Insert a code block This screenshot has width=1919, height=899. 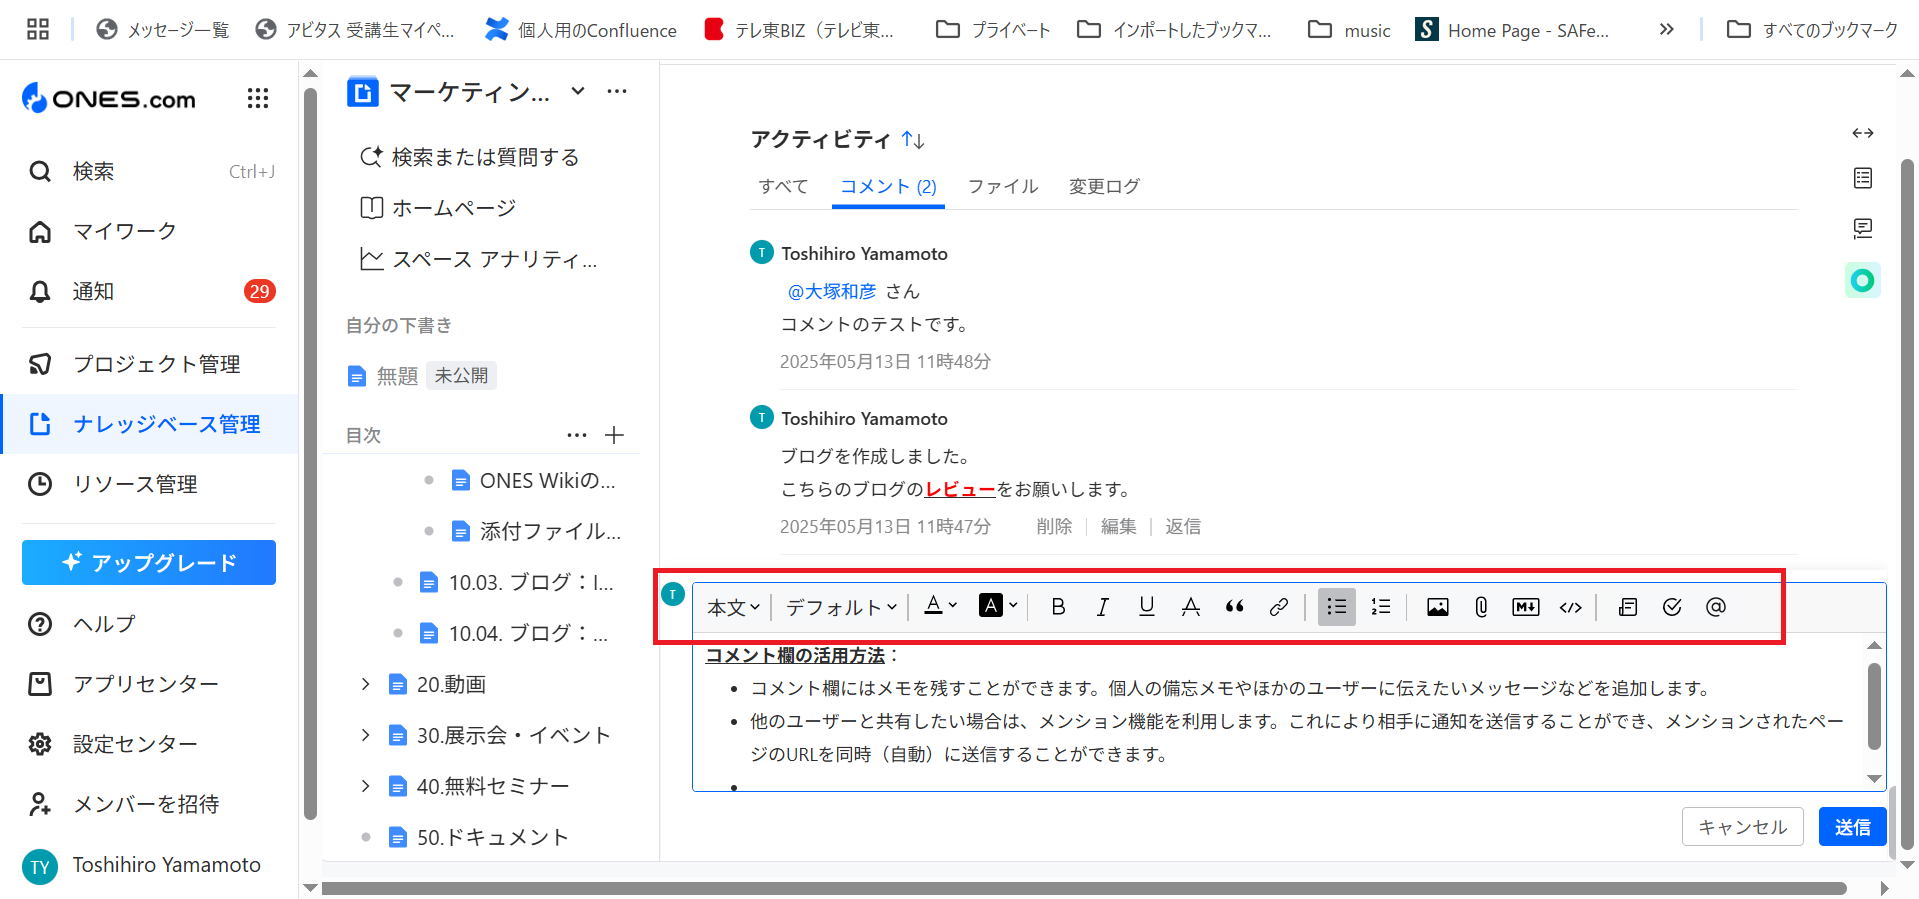point(1570,607)
